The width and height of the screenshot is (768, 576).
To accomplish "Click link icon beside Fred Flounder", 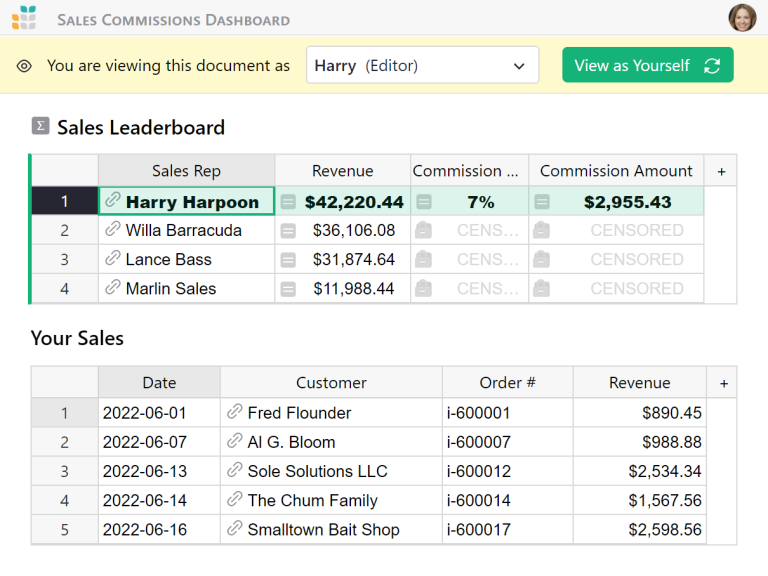I will coord(235,412).
